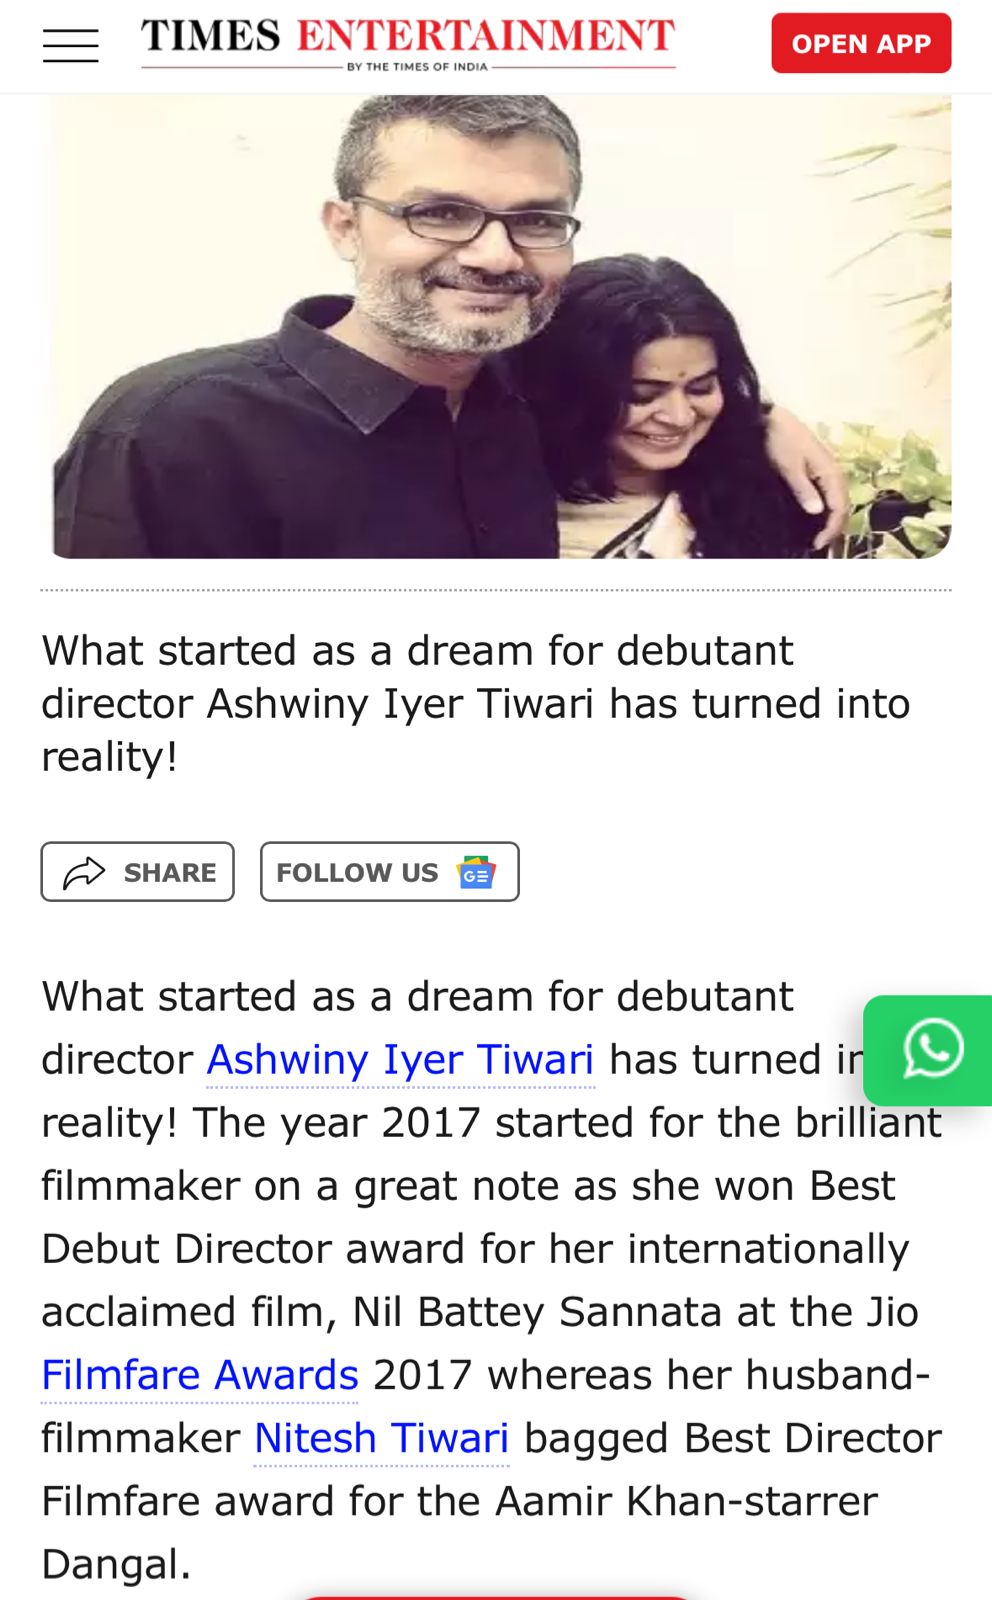Click the Google News icon
This screenshot has height=1600, width=992.
pos(476,873)
